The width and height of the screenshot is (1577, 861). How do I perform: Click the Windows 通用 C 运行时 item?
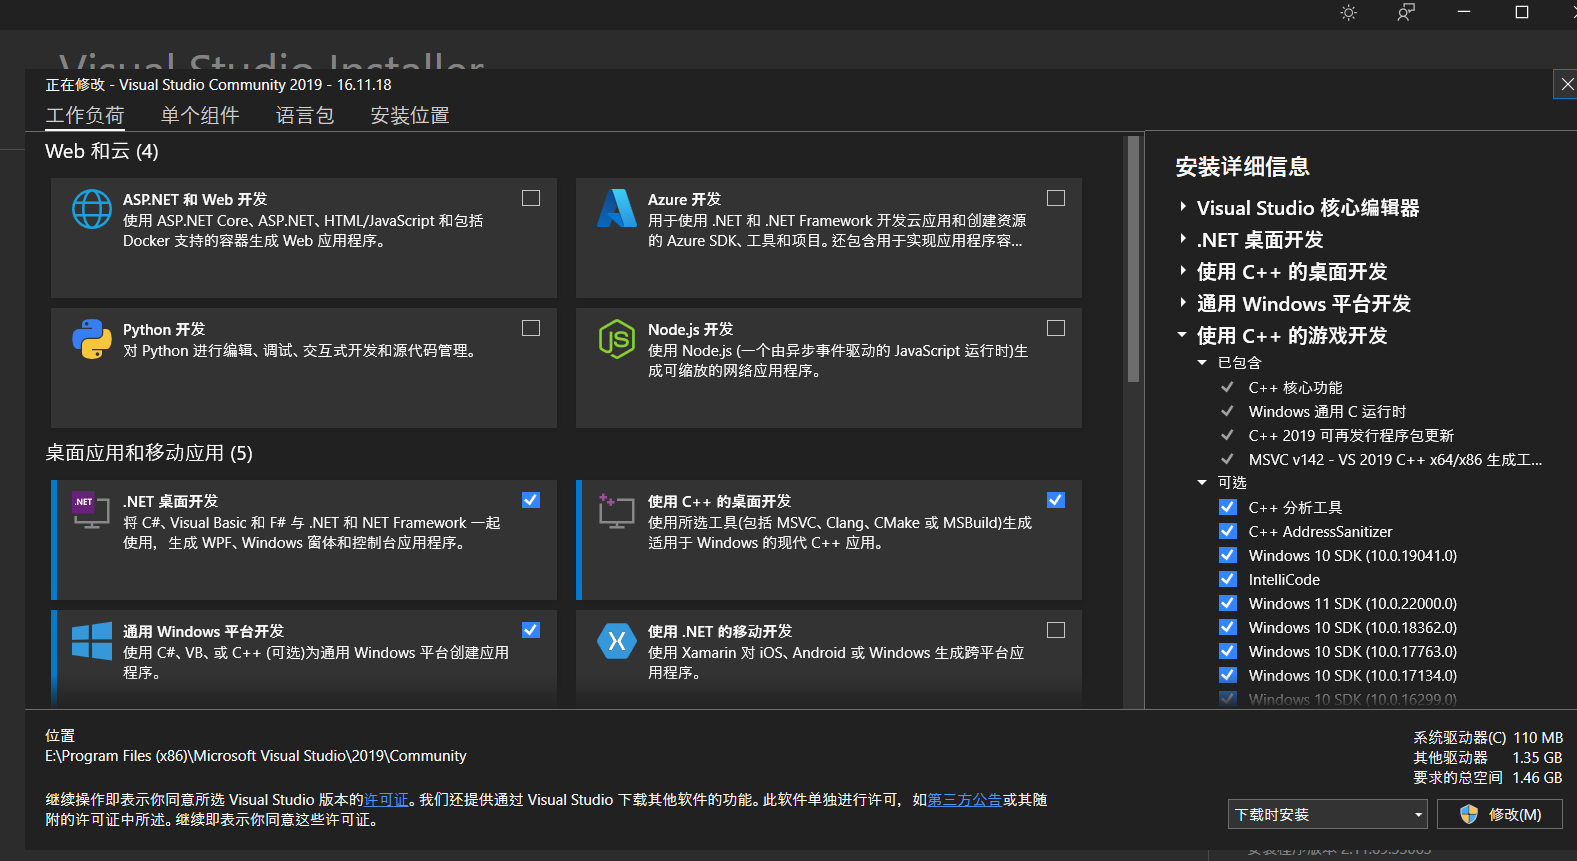(x=1327, y=411)
